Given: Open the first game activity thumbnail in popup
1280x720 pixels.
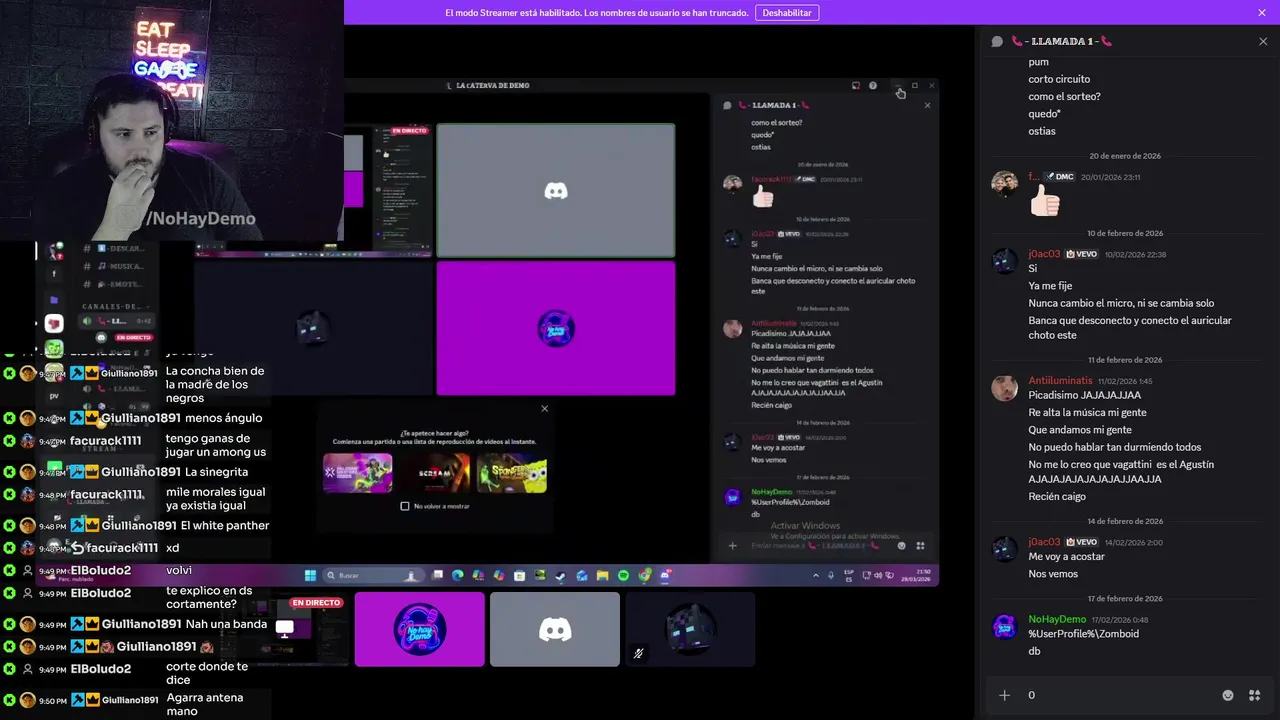Looking at the screenshot, I should pos(358,473).
